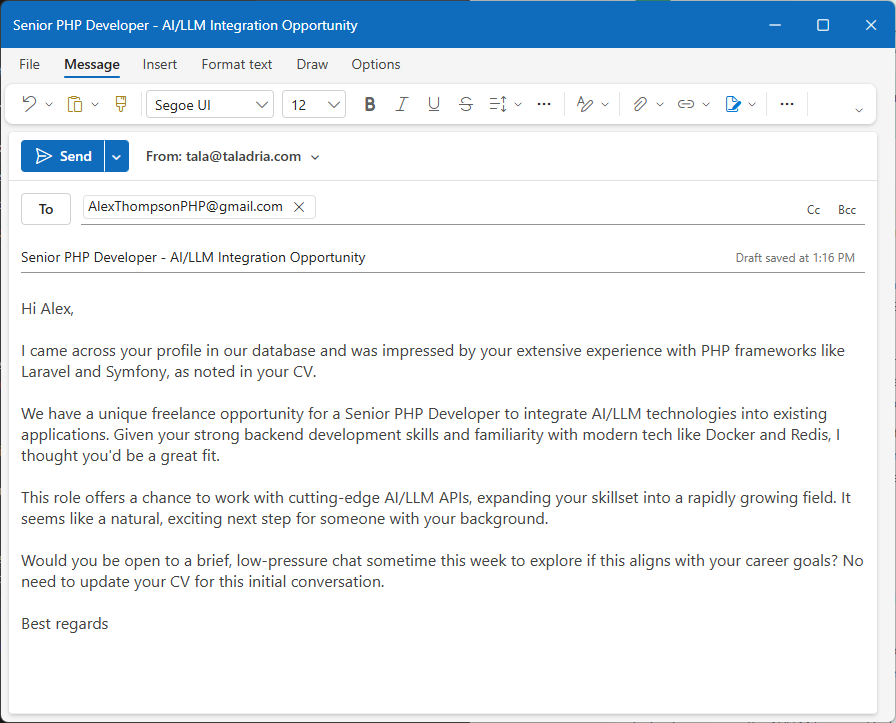Select the Undo icon

[30, 104]
